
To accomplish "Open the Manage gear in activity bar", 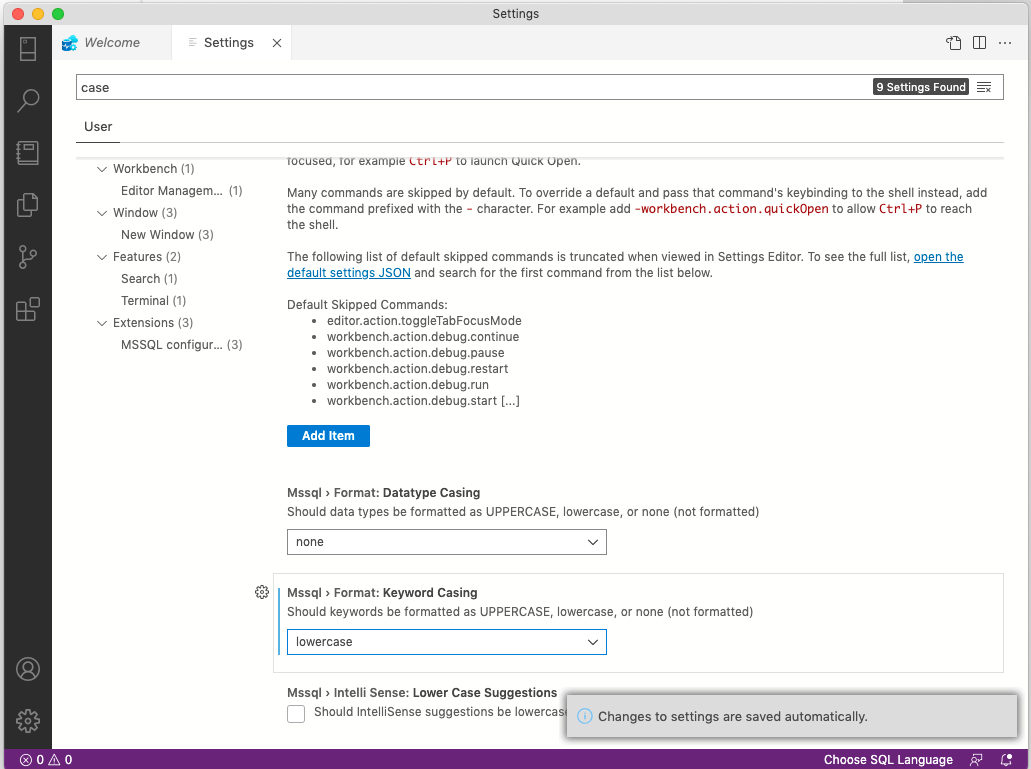I will click(x=28, y=721).
